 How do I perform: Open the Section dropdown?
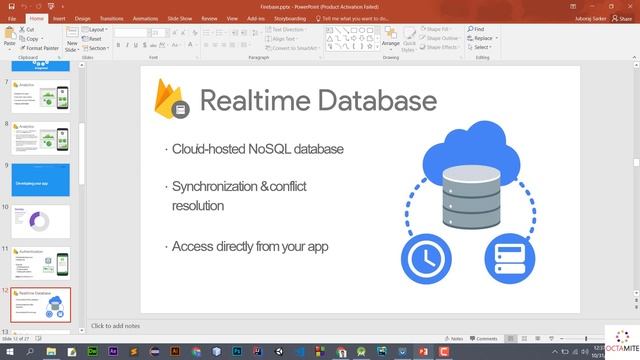96,48
